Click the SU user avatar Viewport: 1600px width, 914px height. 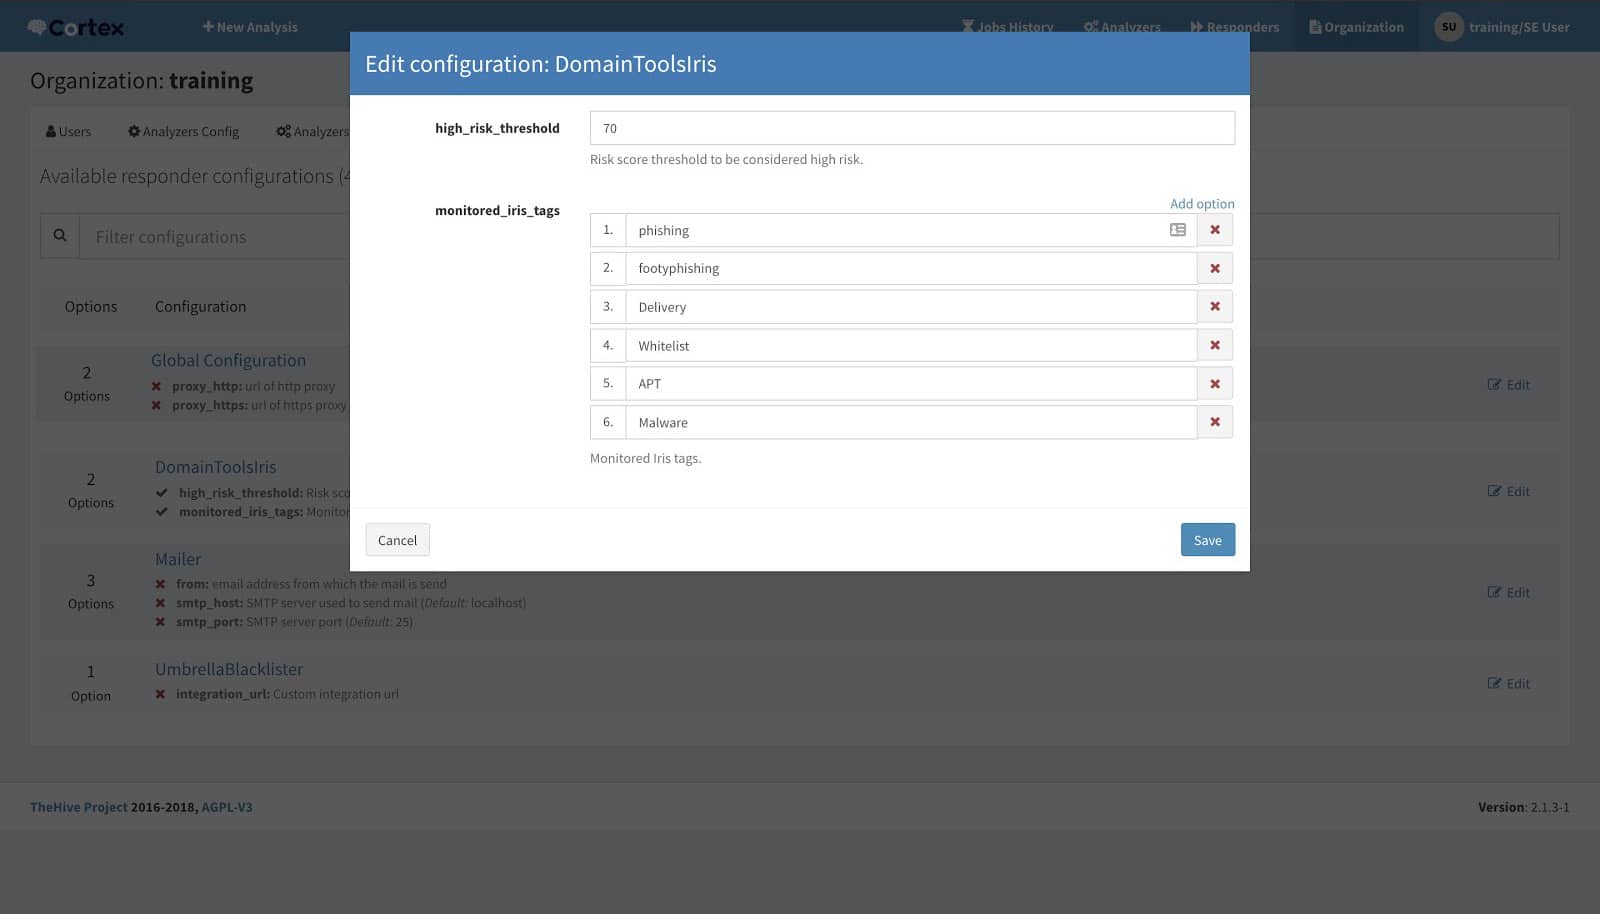[x=1448, y=27]
